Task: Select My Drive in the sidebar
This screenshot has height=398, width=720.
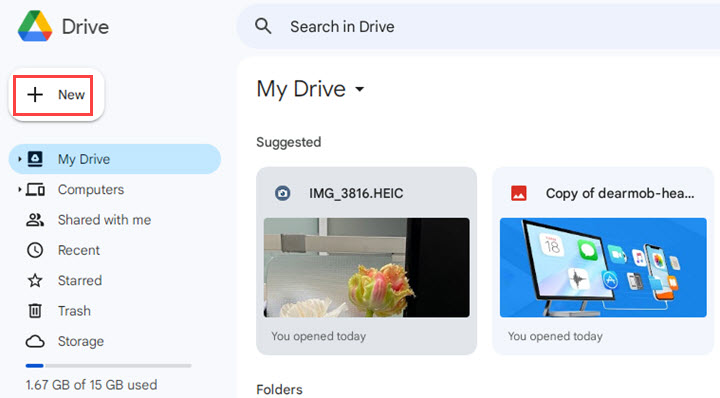Action: pyautogui.click(x=115, y=159)
